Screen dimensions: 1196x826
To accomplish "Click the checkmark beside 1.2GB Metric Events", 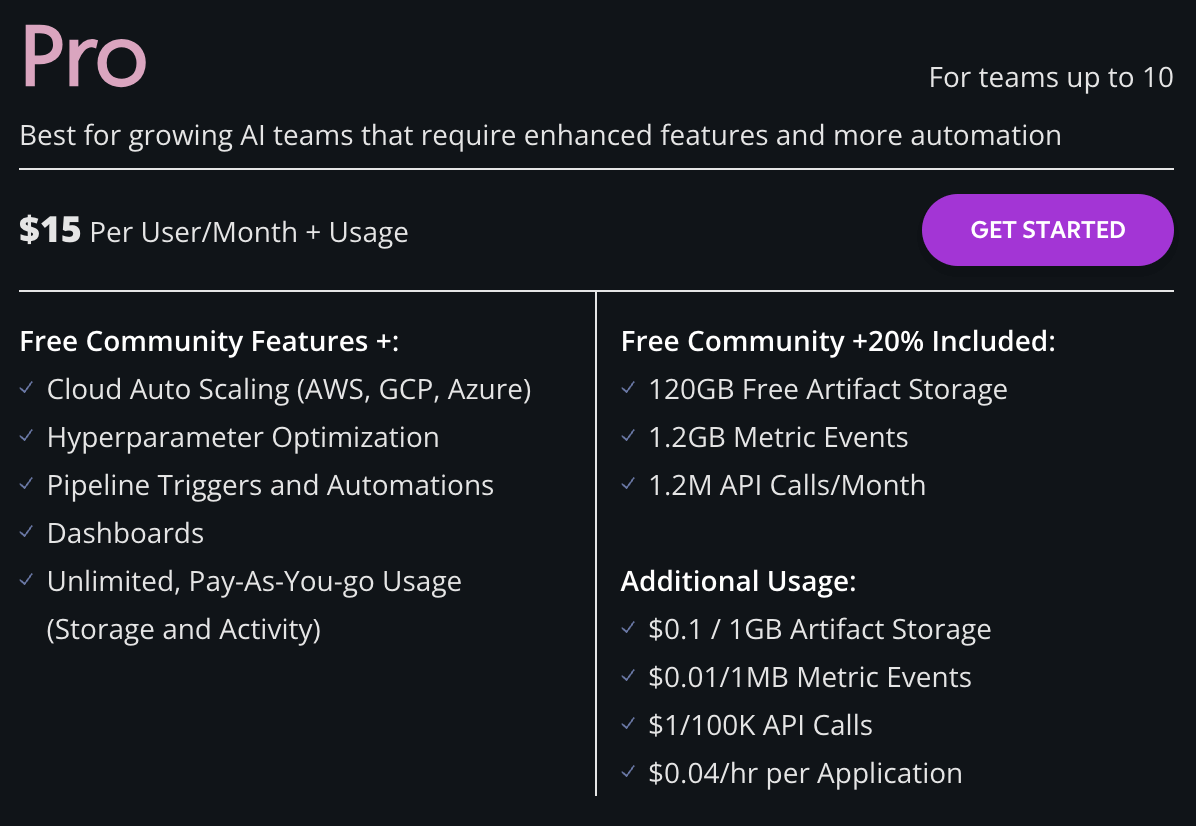I will click(628, 437).
